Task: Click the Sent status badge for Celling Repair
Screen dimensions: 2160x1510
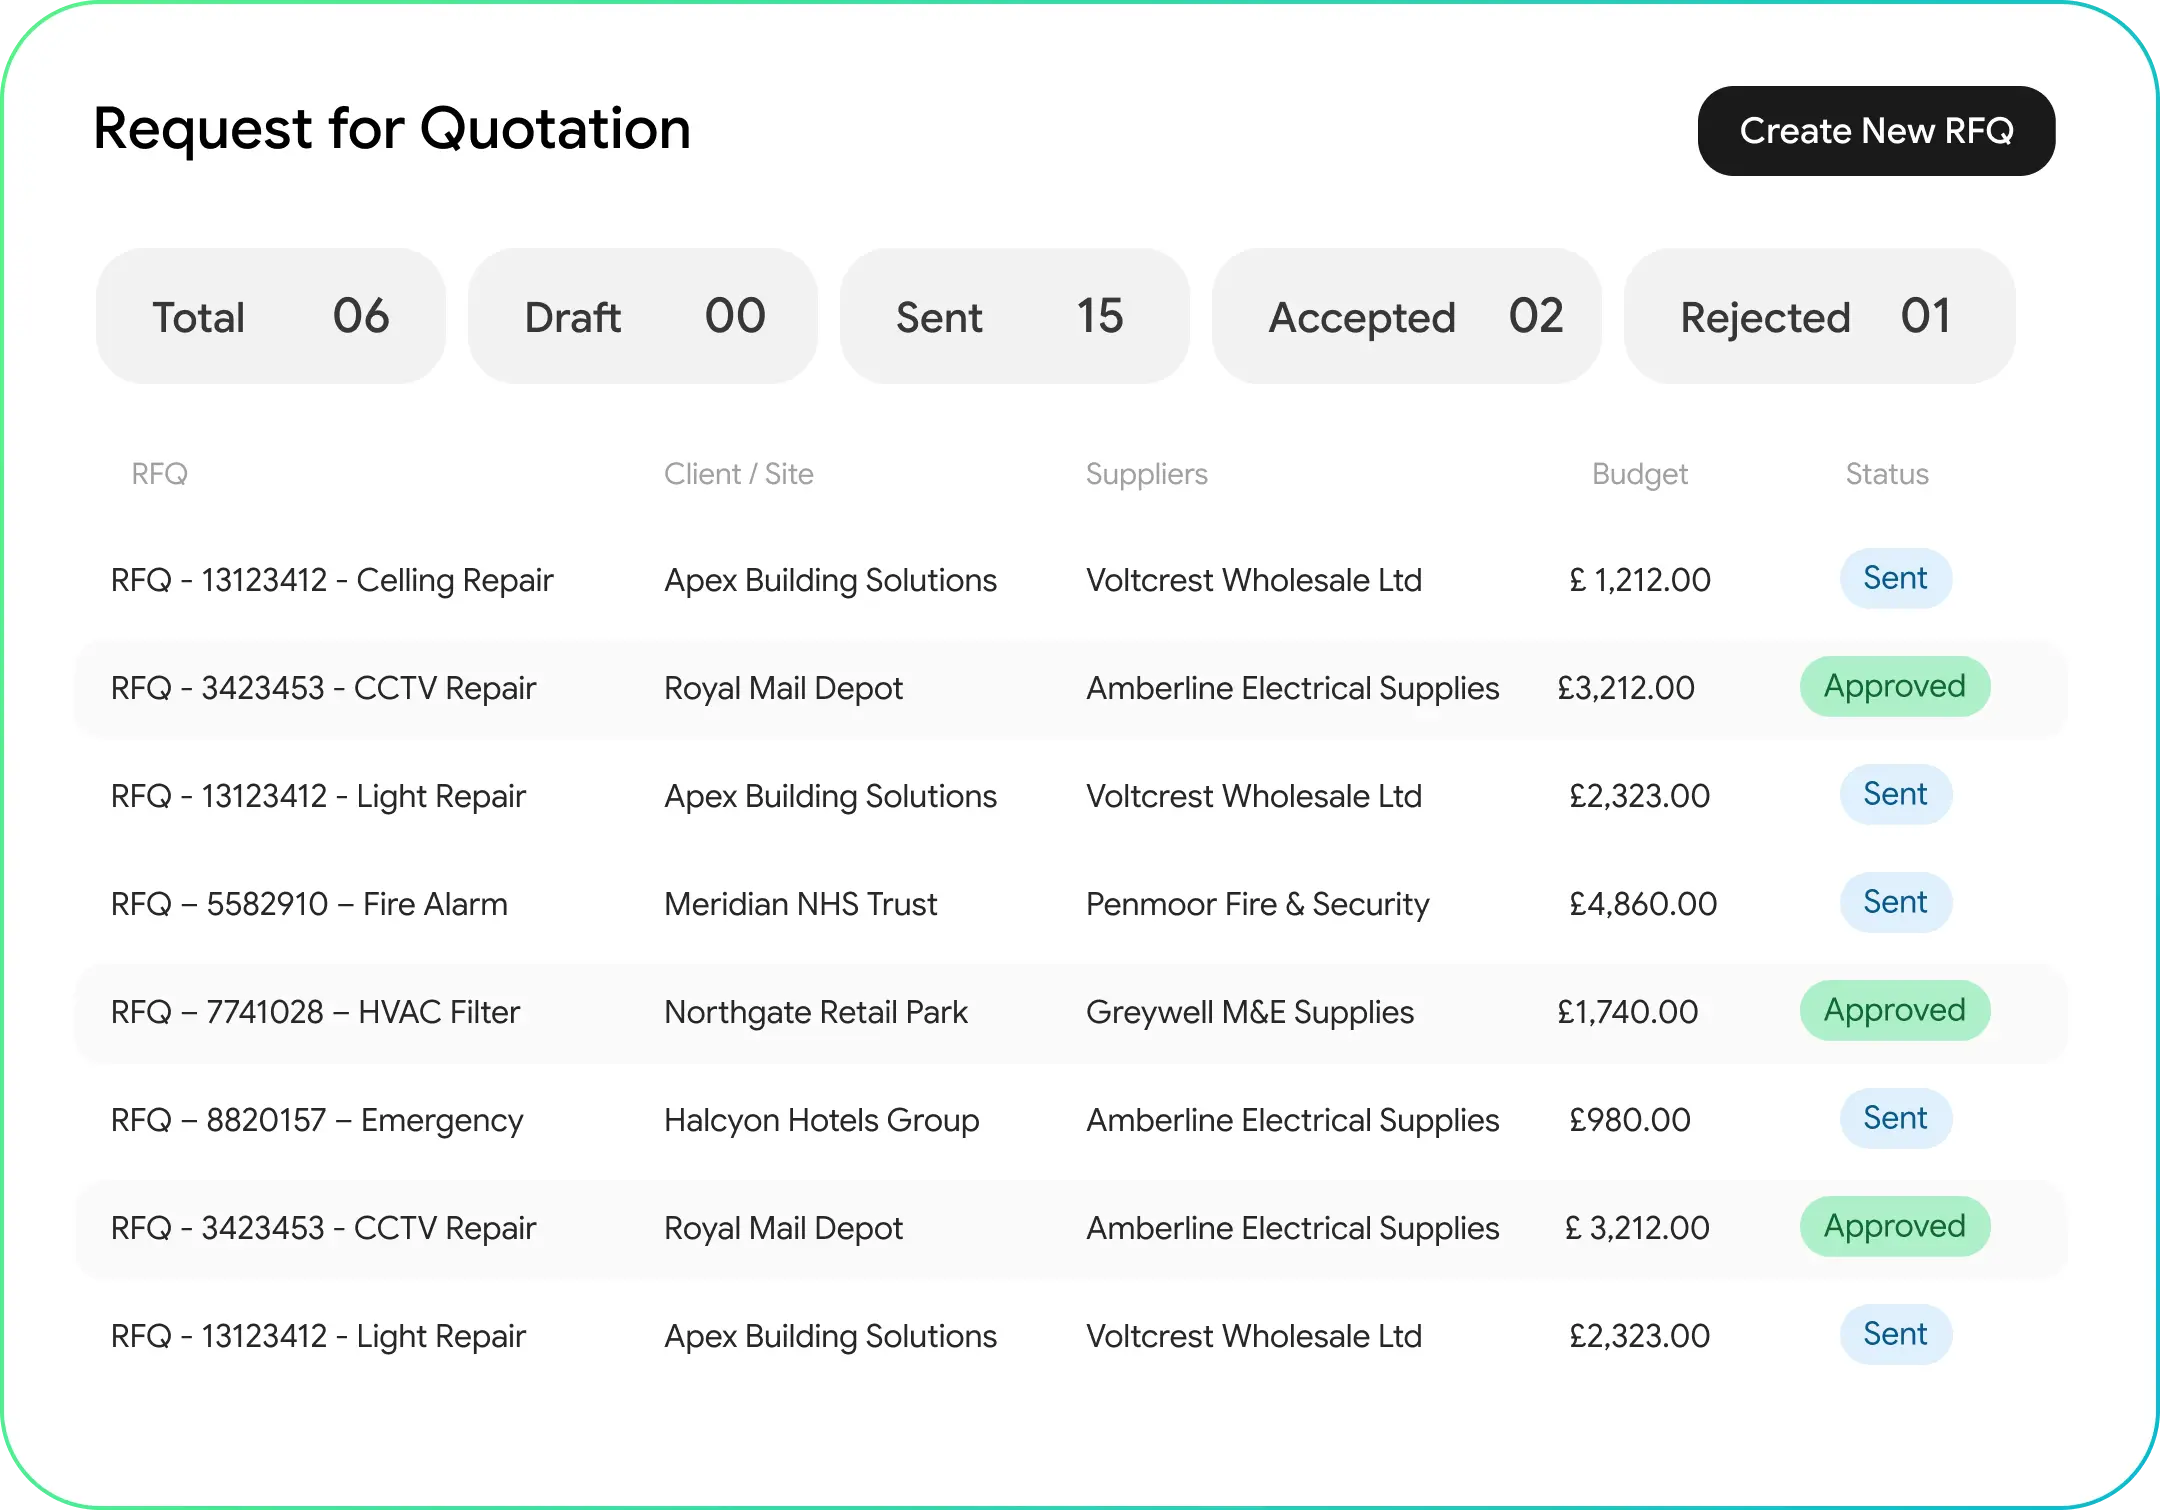Action: (x=1896, y=578)
